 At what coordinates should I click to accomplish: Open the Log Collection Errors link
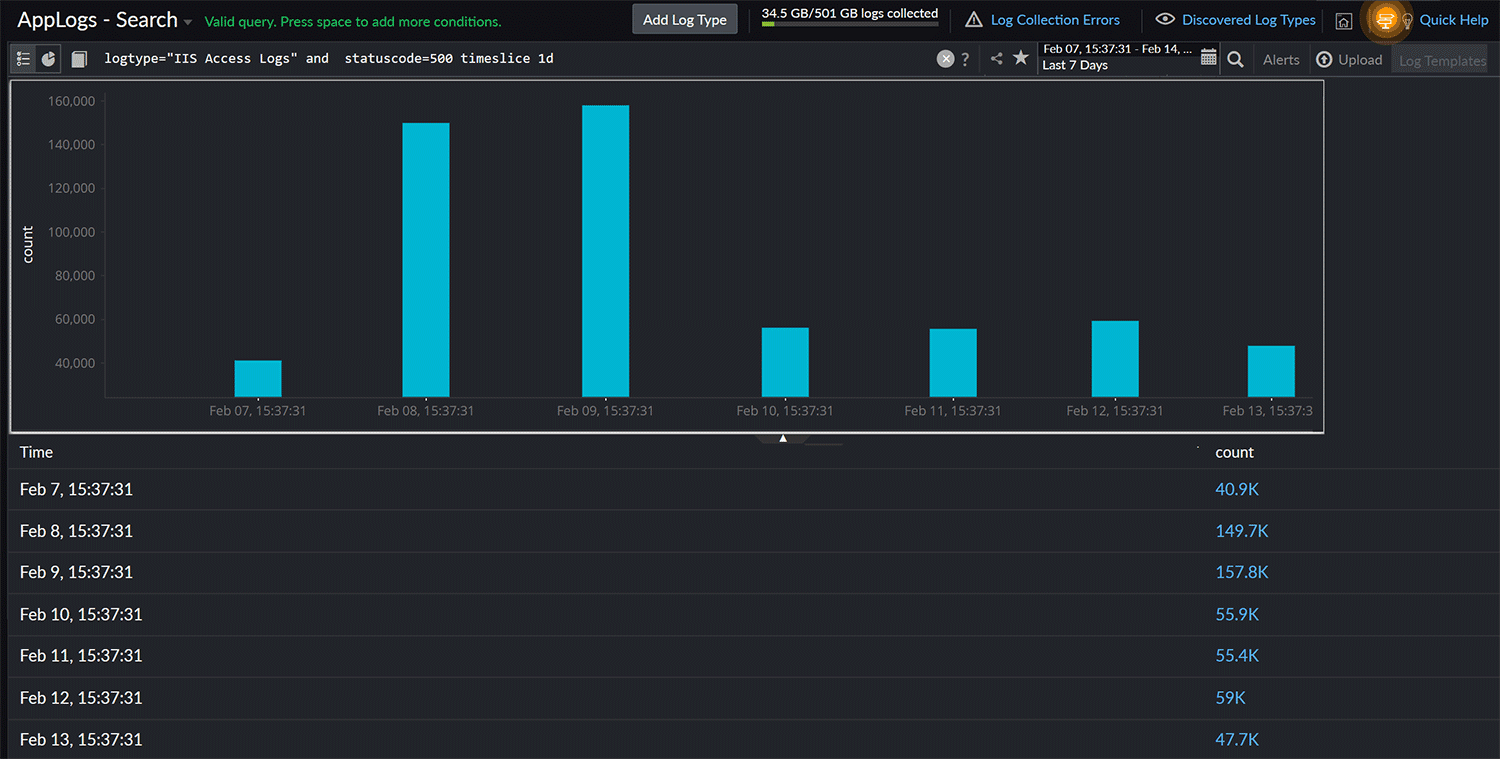click(x=1054, y=20)
